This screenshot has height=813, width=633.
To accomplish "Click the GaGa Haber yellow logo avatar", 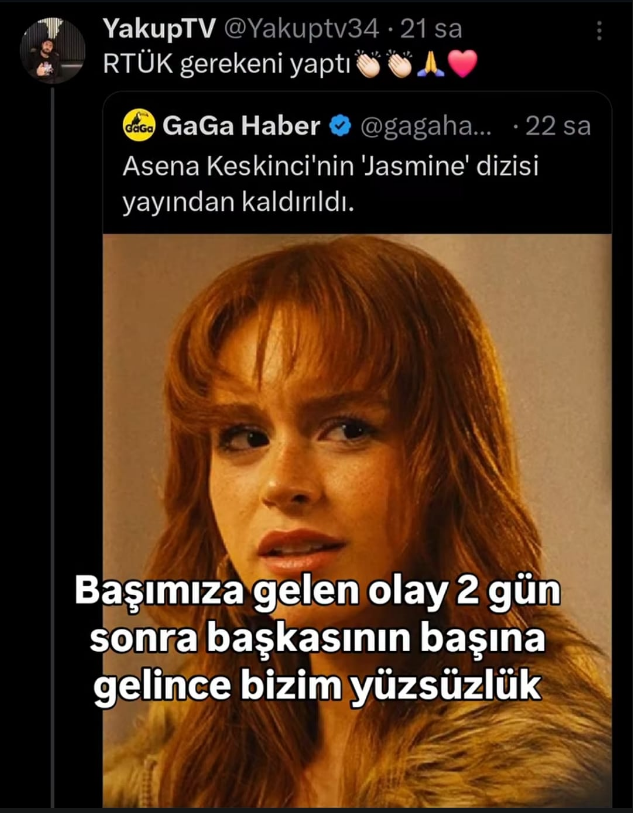I will click(x=139, y=125).
